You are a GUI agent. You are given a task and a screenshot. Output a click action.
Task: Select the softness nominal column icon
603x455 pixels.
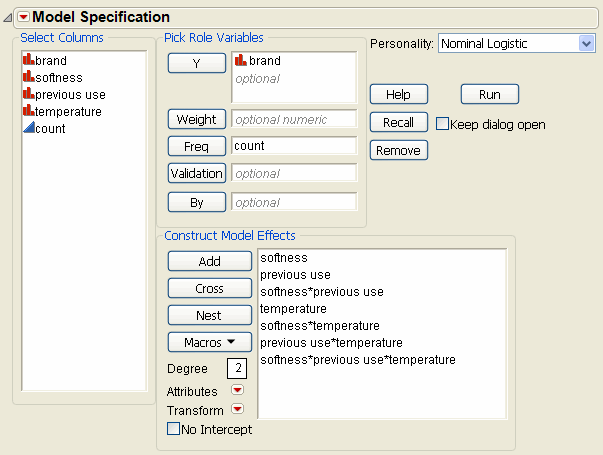(x=27, y=77)
